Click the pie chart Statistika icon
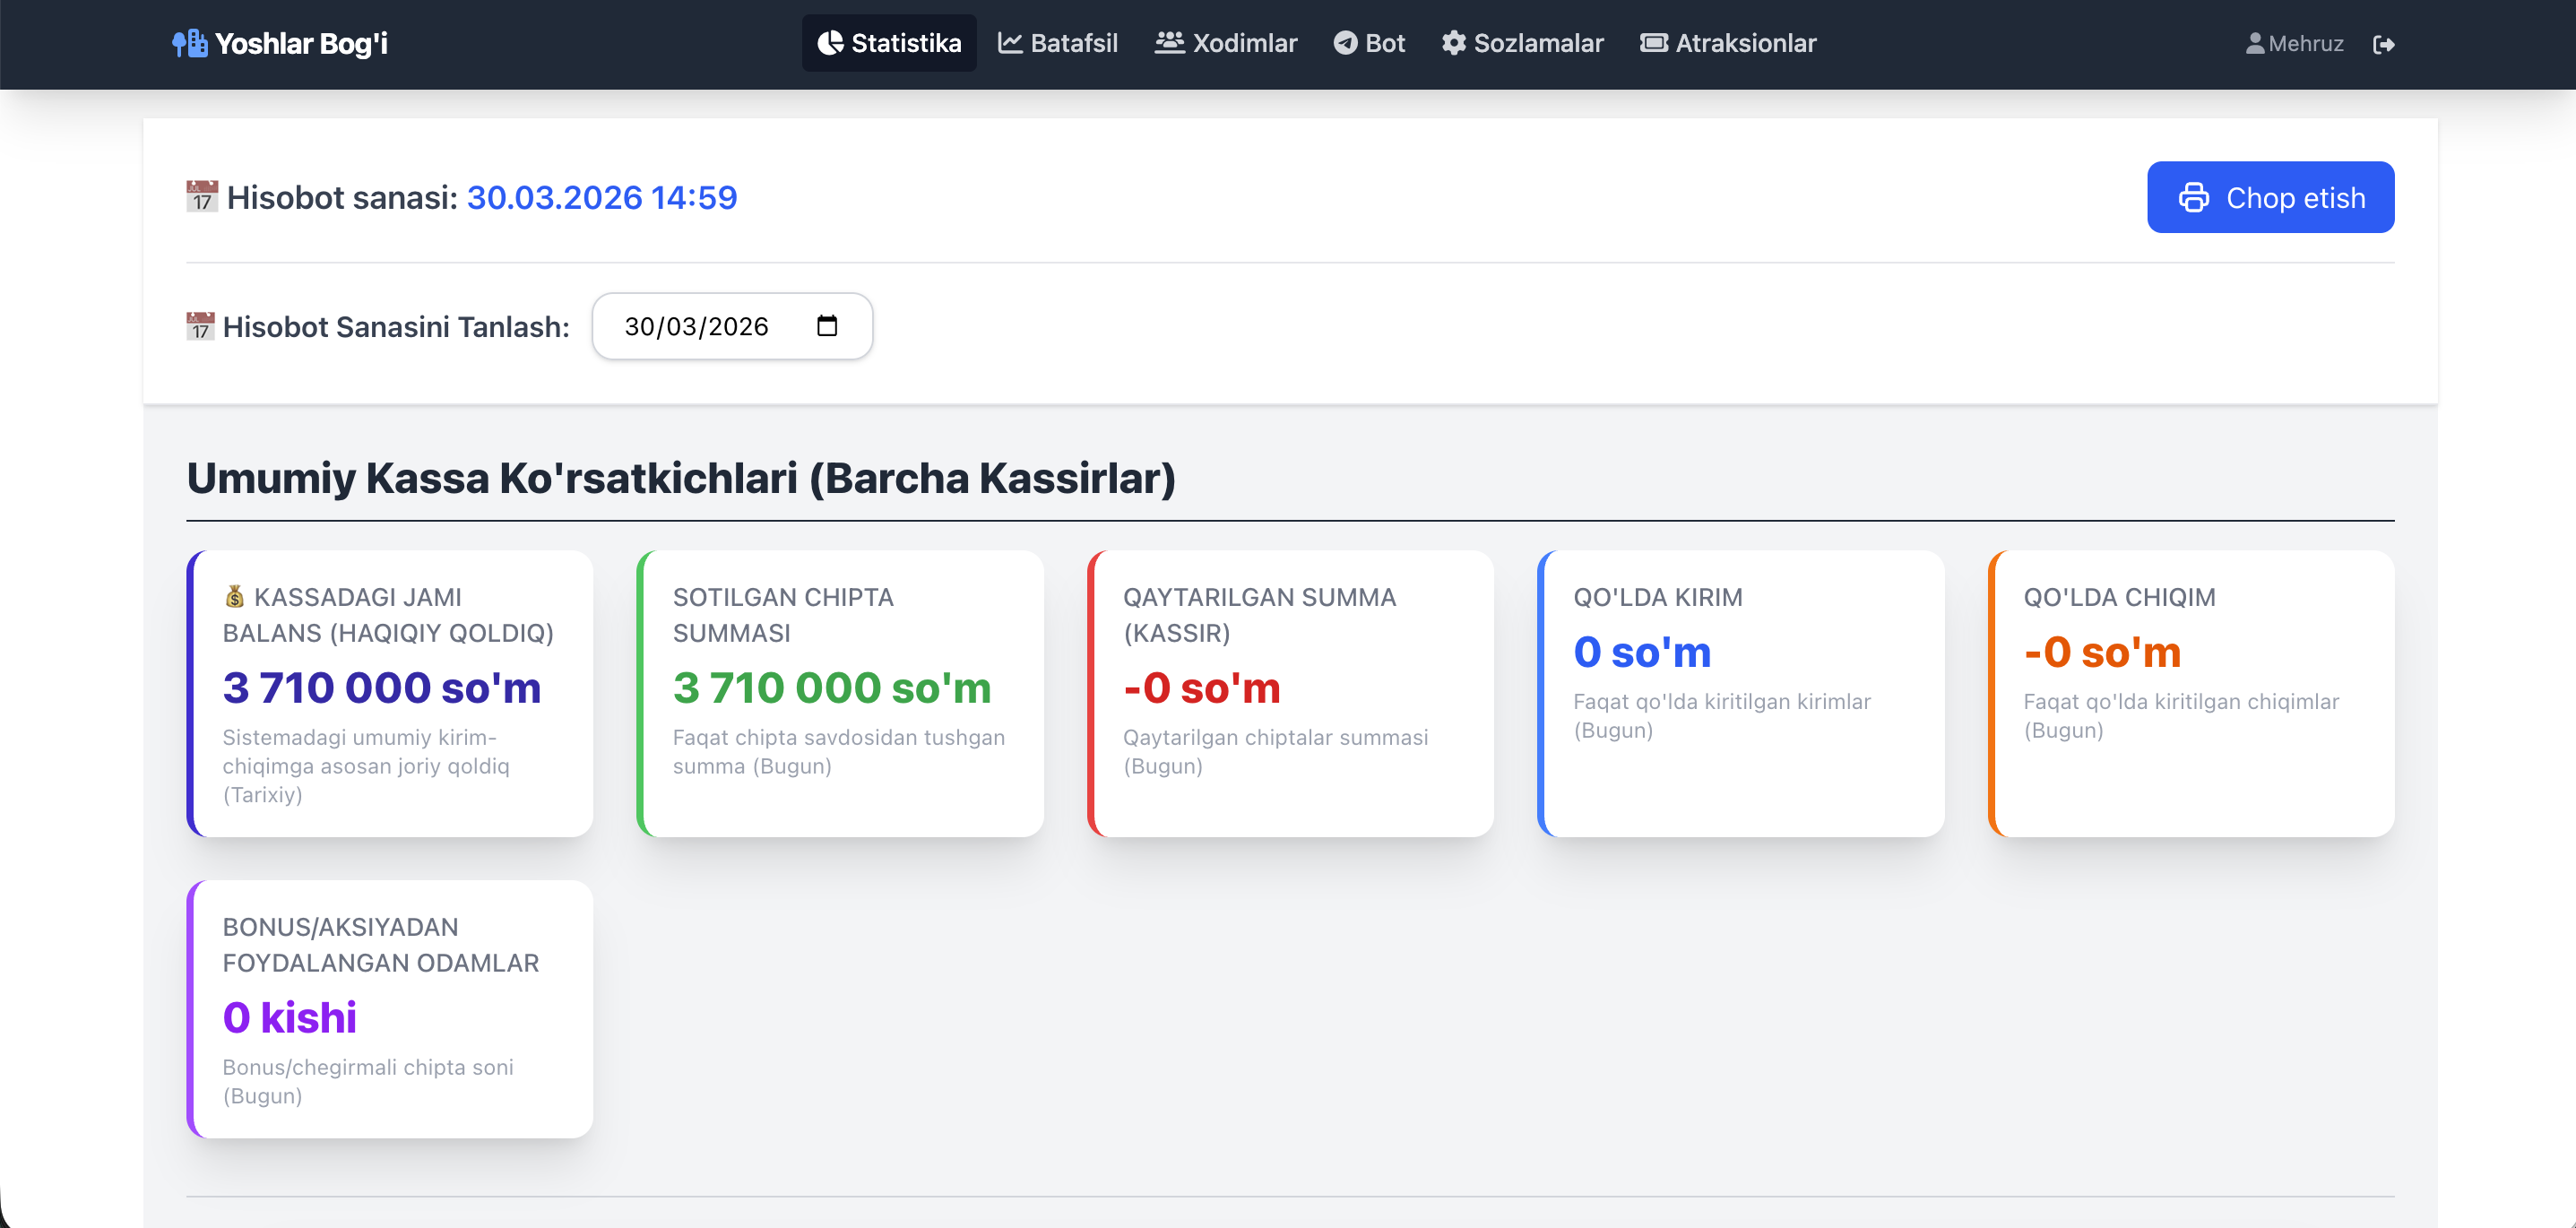 [x=830, y=43]
